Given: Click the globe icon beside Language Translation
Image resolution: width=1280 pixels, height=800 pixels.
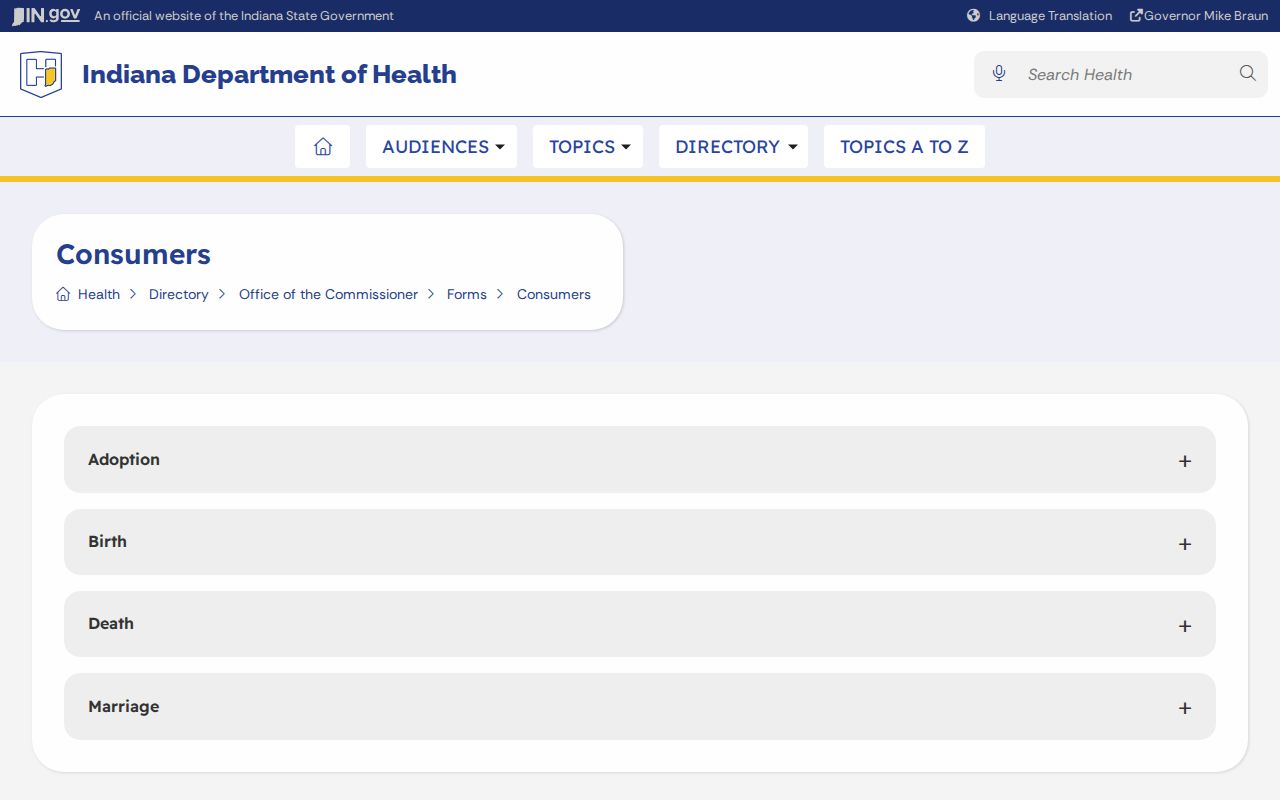Looking at the screenshot, I should 974,16.
